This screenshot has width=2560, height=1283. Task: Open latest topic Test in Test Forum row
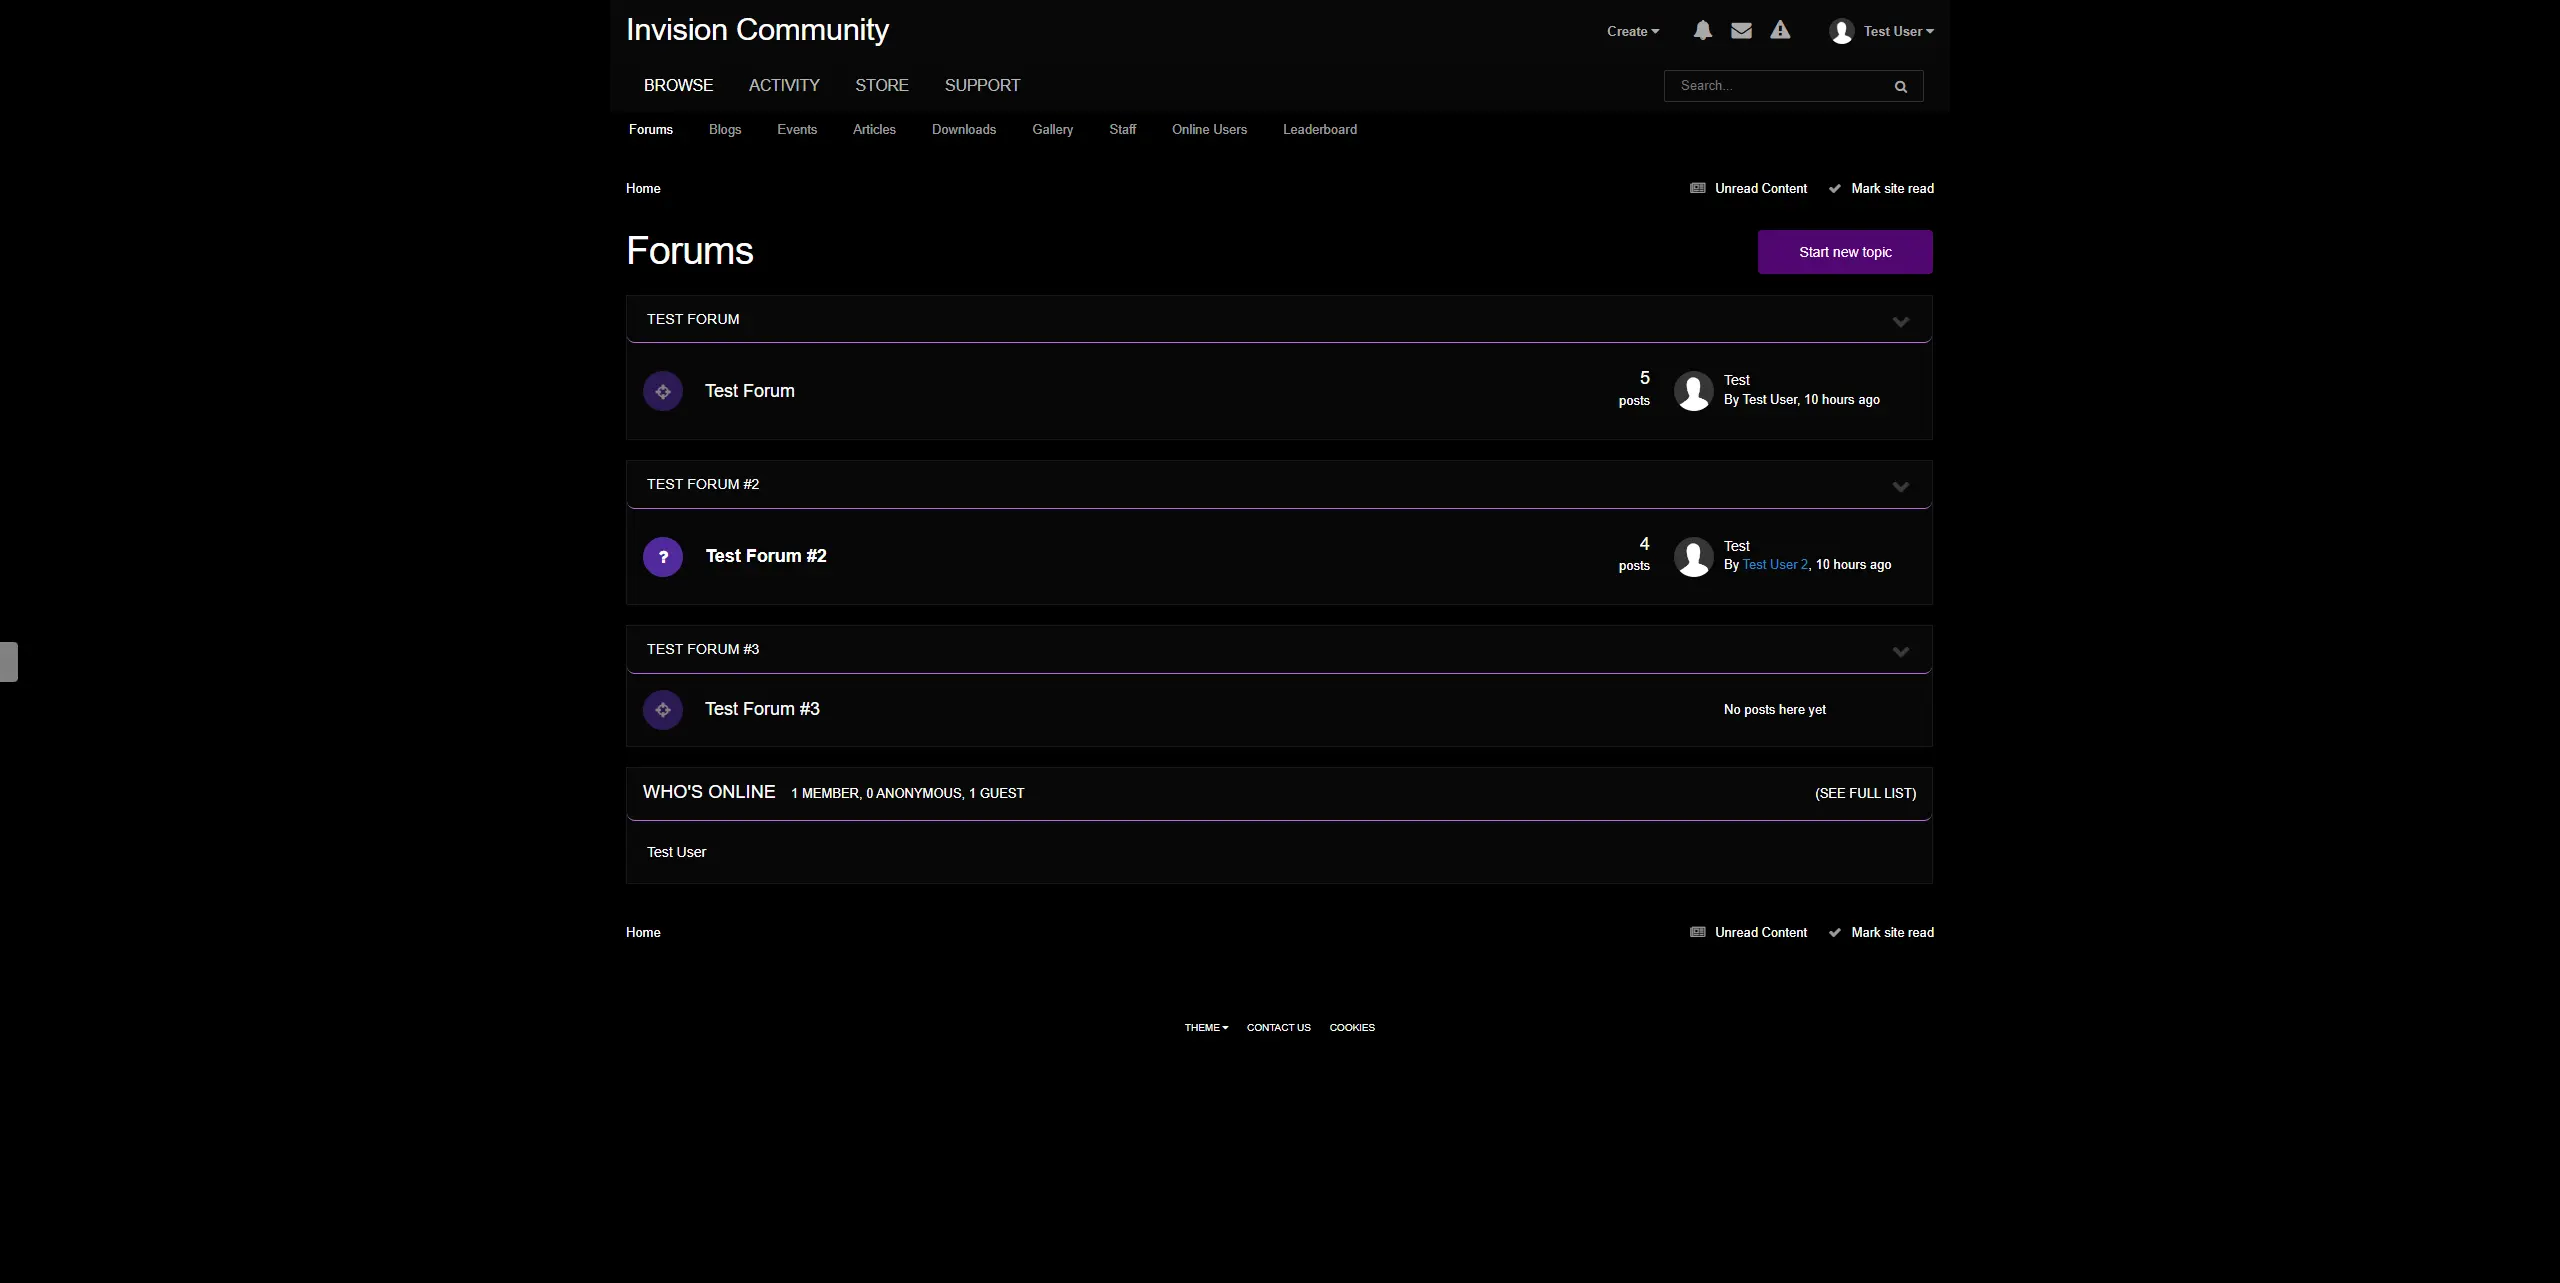(1737, 380)
